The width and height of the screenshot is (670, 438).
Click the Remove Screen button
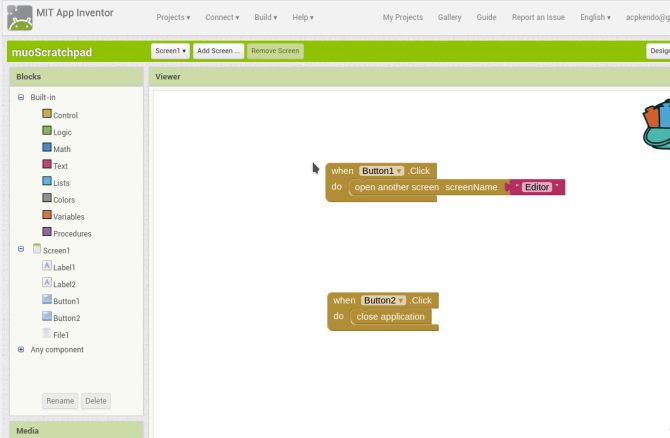[x=275, y=51]
